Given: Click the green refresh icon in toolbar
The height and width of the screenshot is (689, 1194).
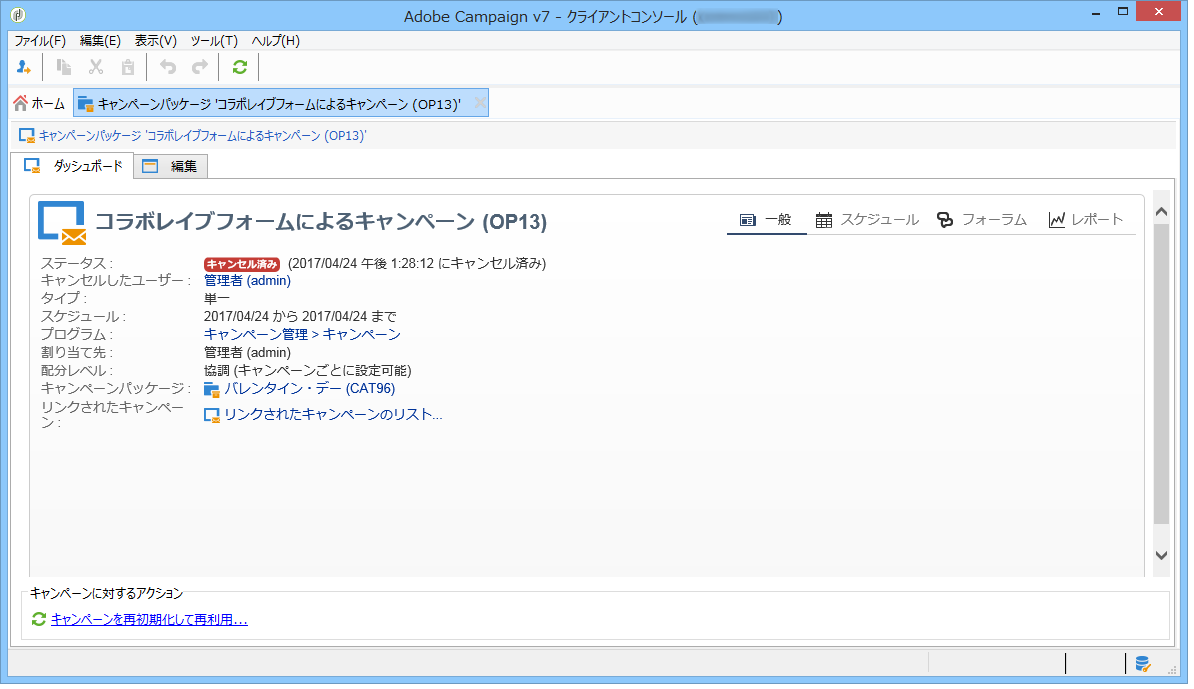Looking at the screenshot, I should pos(240,68).
